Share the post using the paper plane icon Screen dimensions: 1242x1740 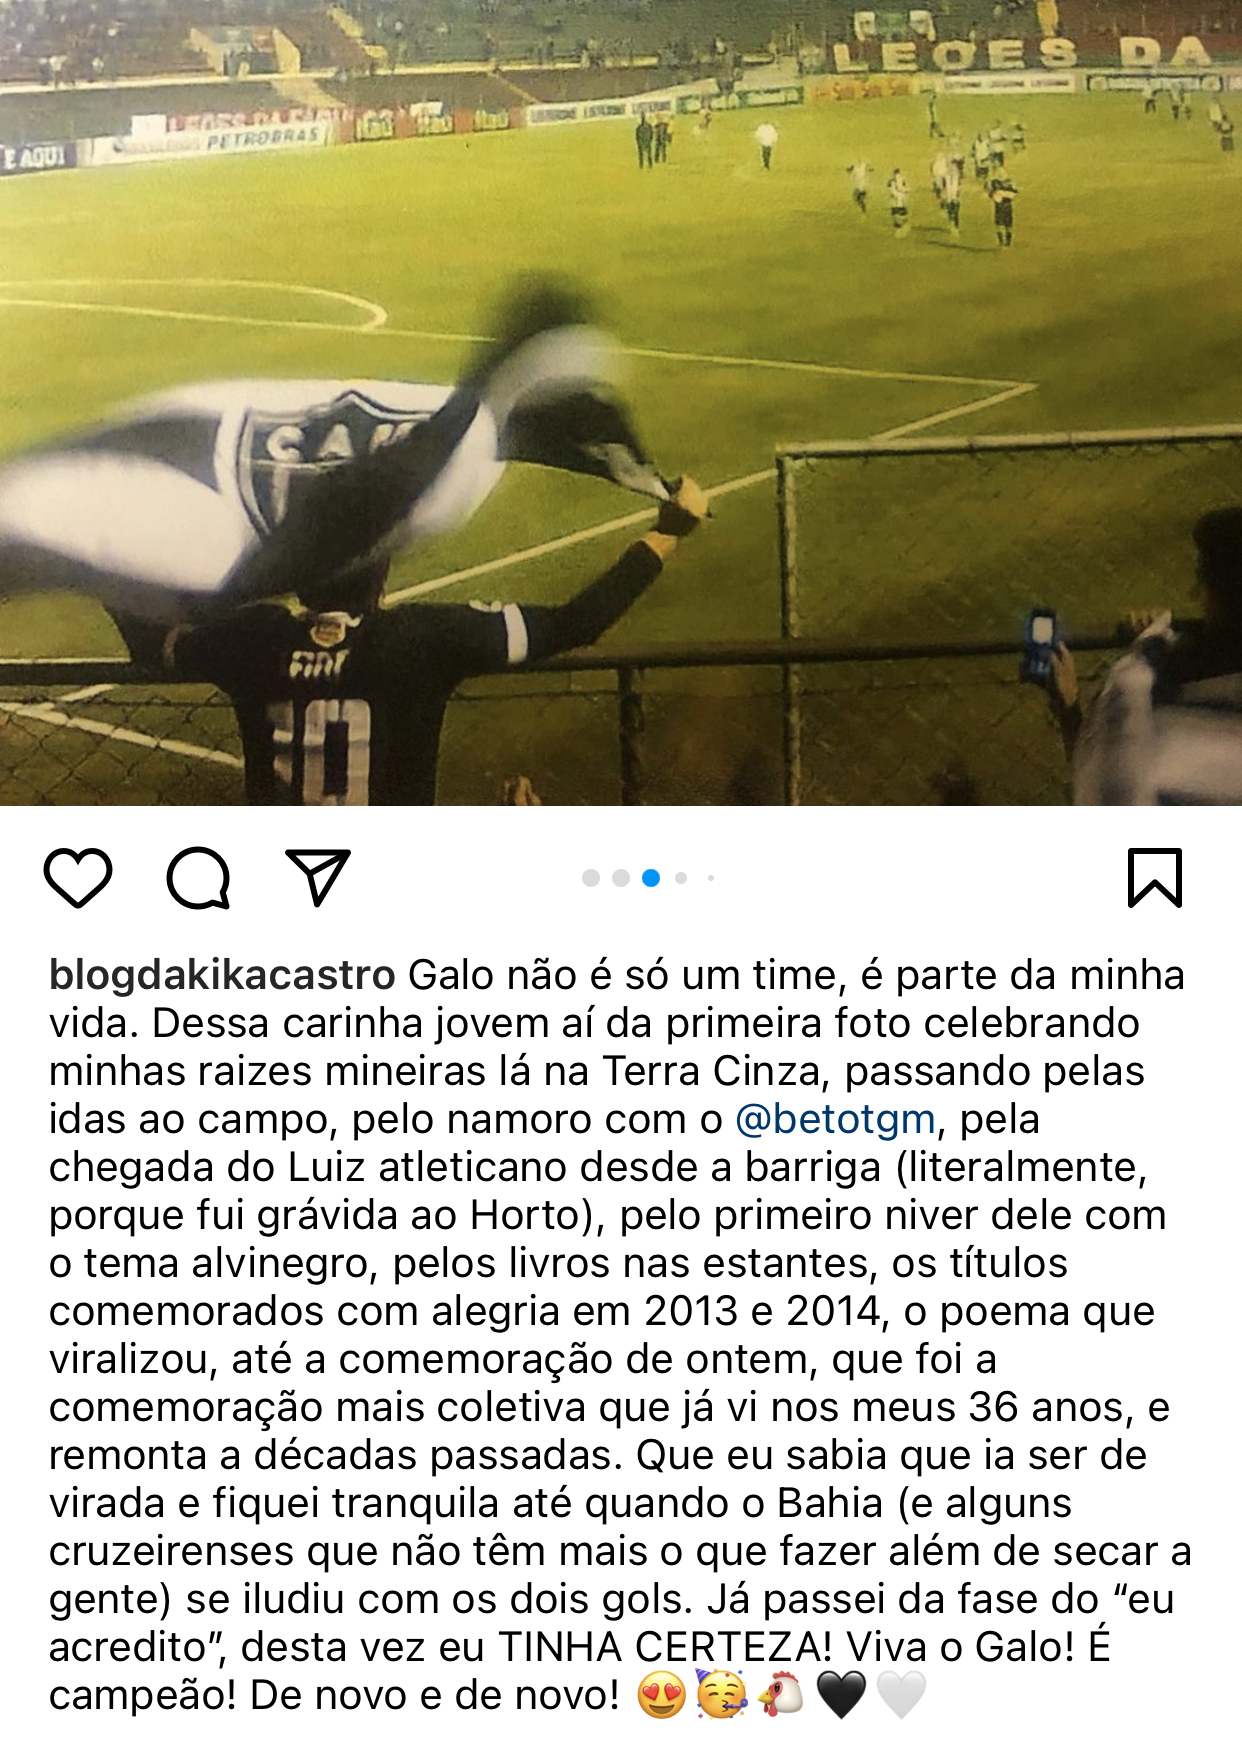[x=318, y=877]
